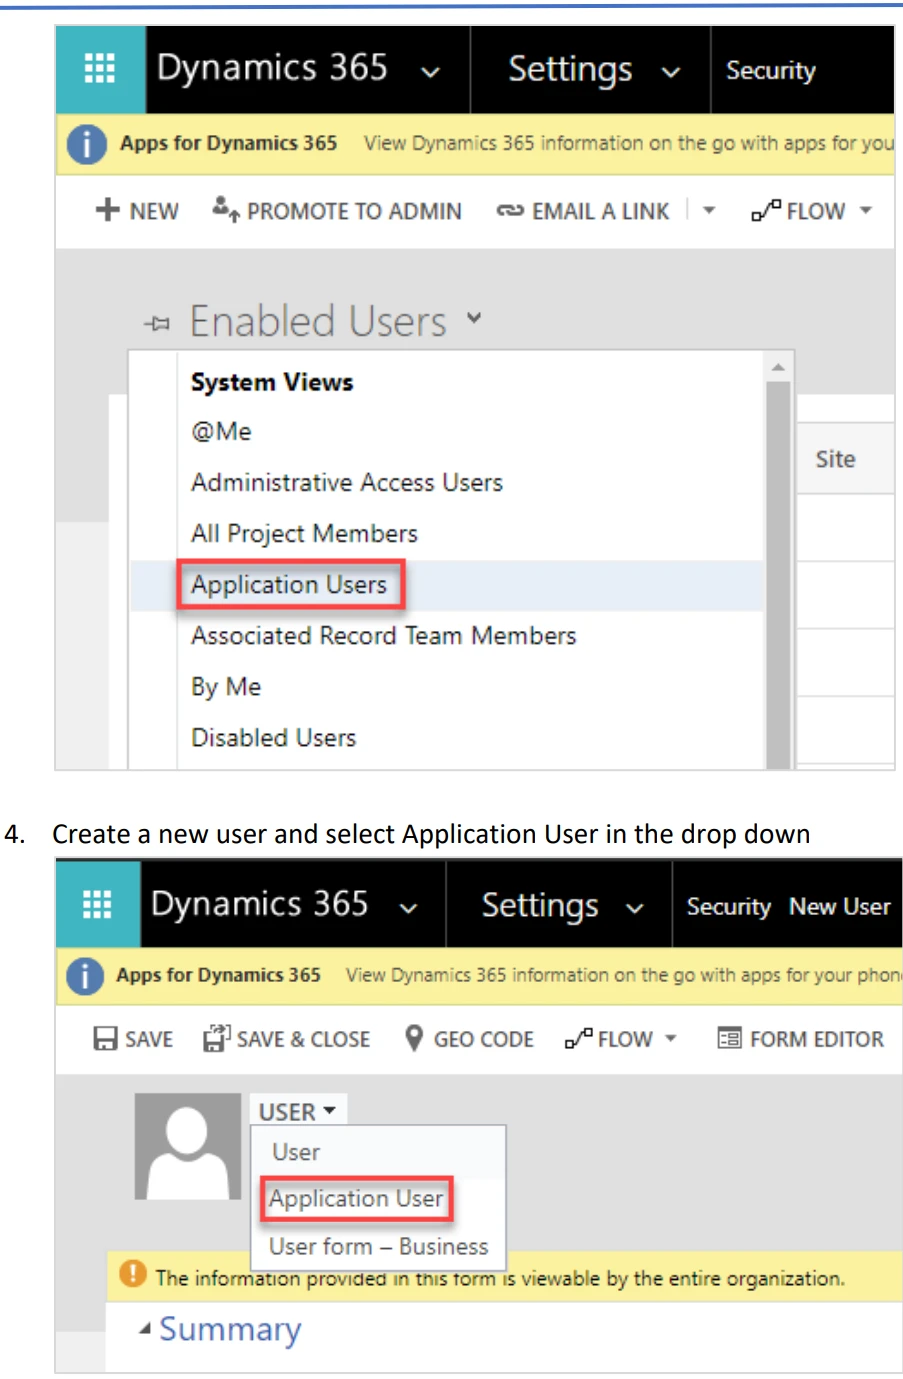Click the Security breadcrumb in top navbar
This screenshot has height=1379, width=903.
770,70
